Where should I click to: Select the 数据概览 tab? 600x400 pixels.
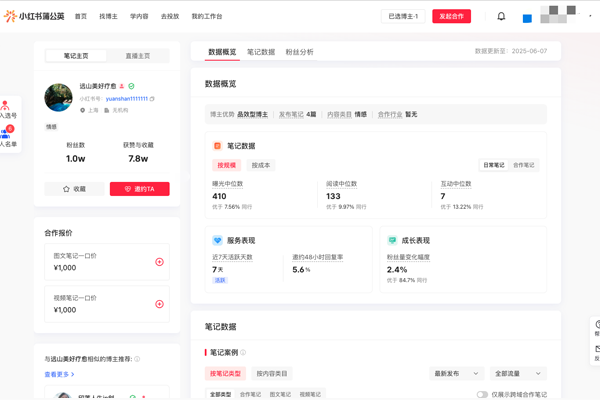(x=222, y=52)
